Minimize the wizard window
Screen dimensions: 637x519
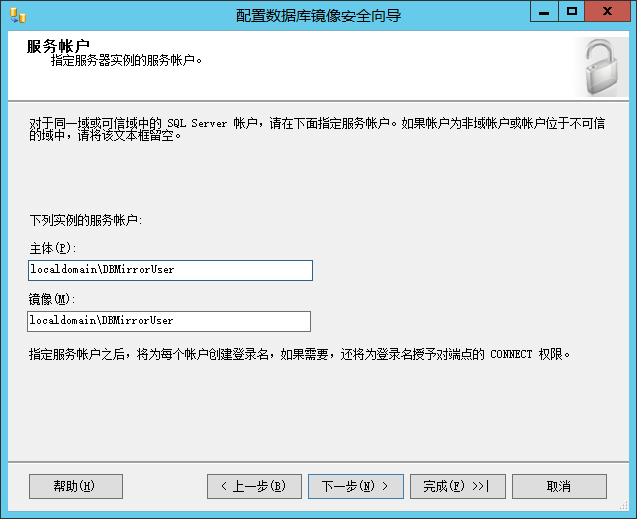pyautogui.click(x=543, y=12)
